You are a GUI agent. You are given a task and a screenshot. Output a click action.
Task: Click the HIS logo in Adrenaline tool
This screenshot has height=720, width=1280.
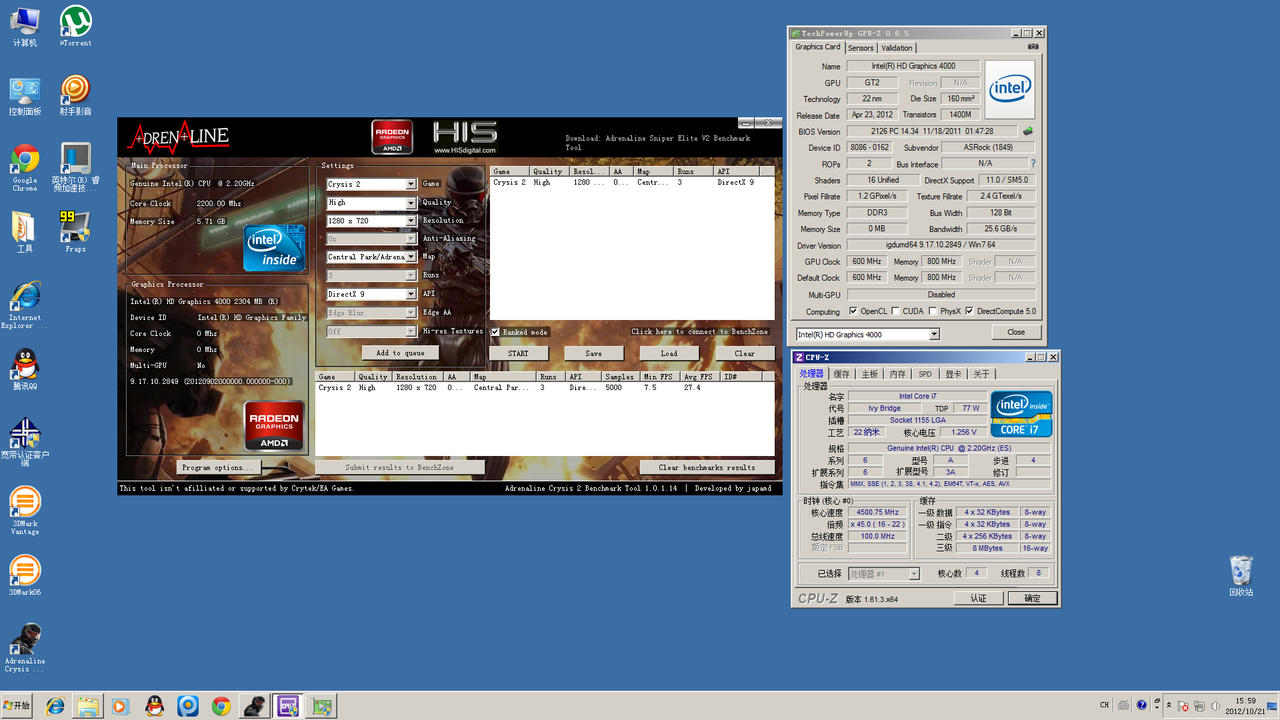click(x=465, y=137)
